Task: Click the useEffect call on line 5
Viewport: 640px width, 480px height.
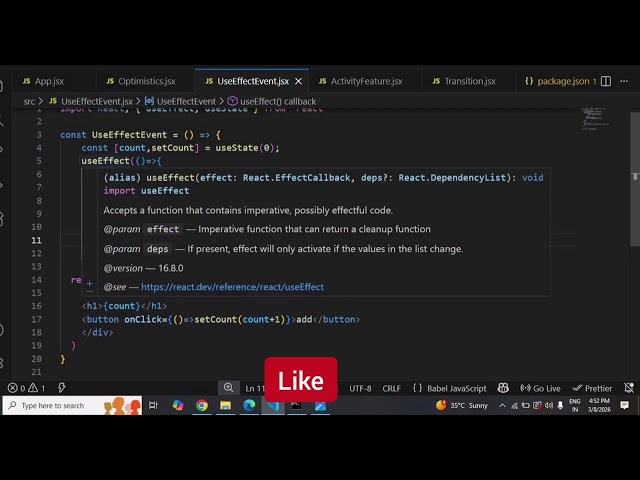Action: tap(105, 161)
